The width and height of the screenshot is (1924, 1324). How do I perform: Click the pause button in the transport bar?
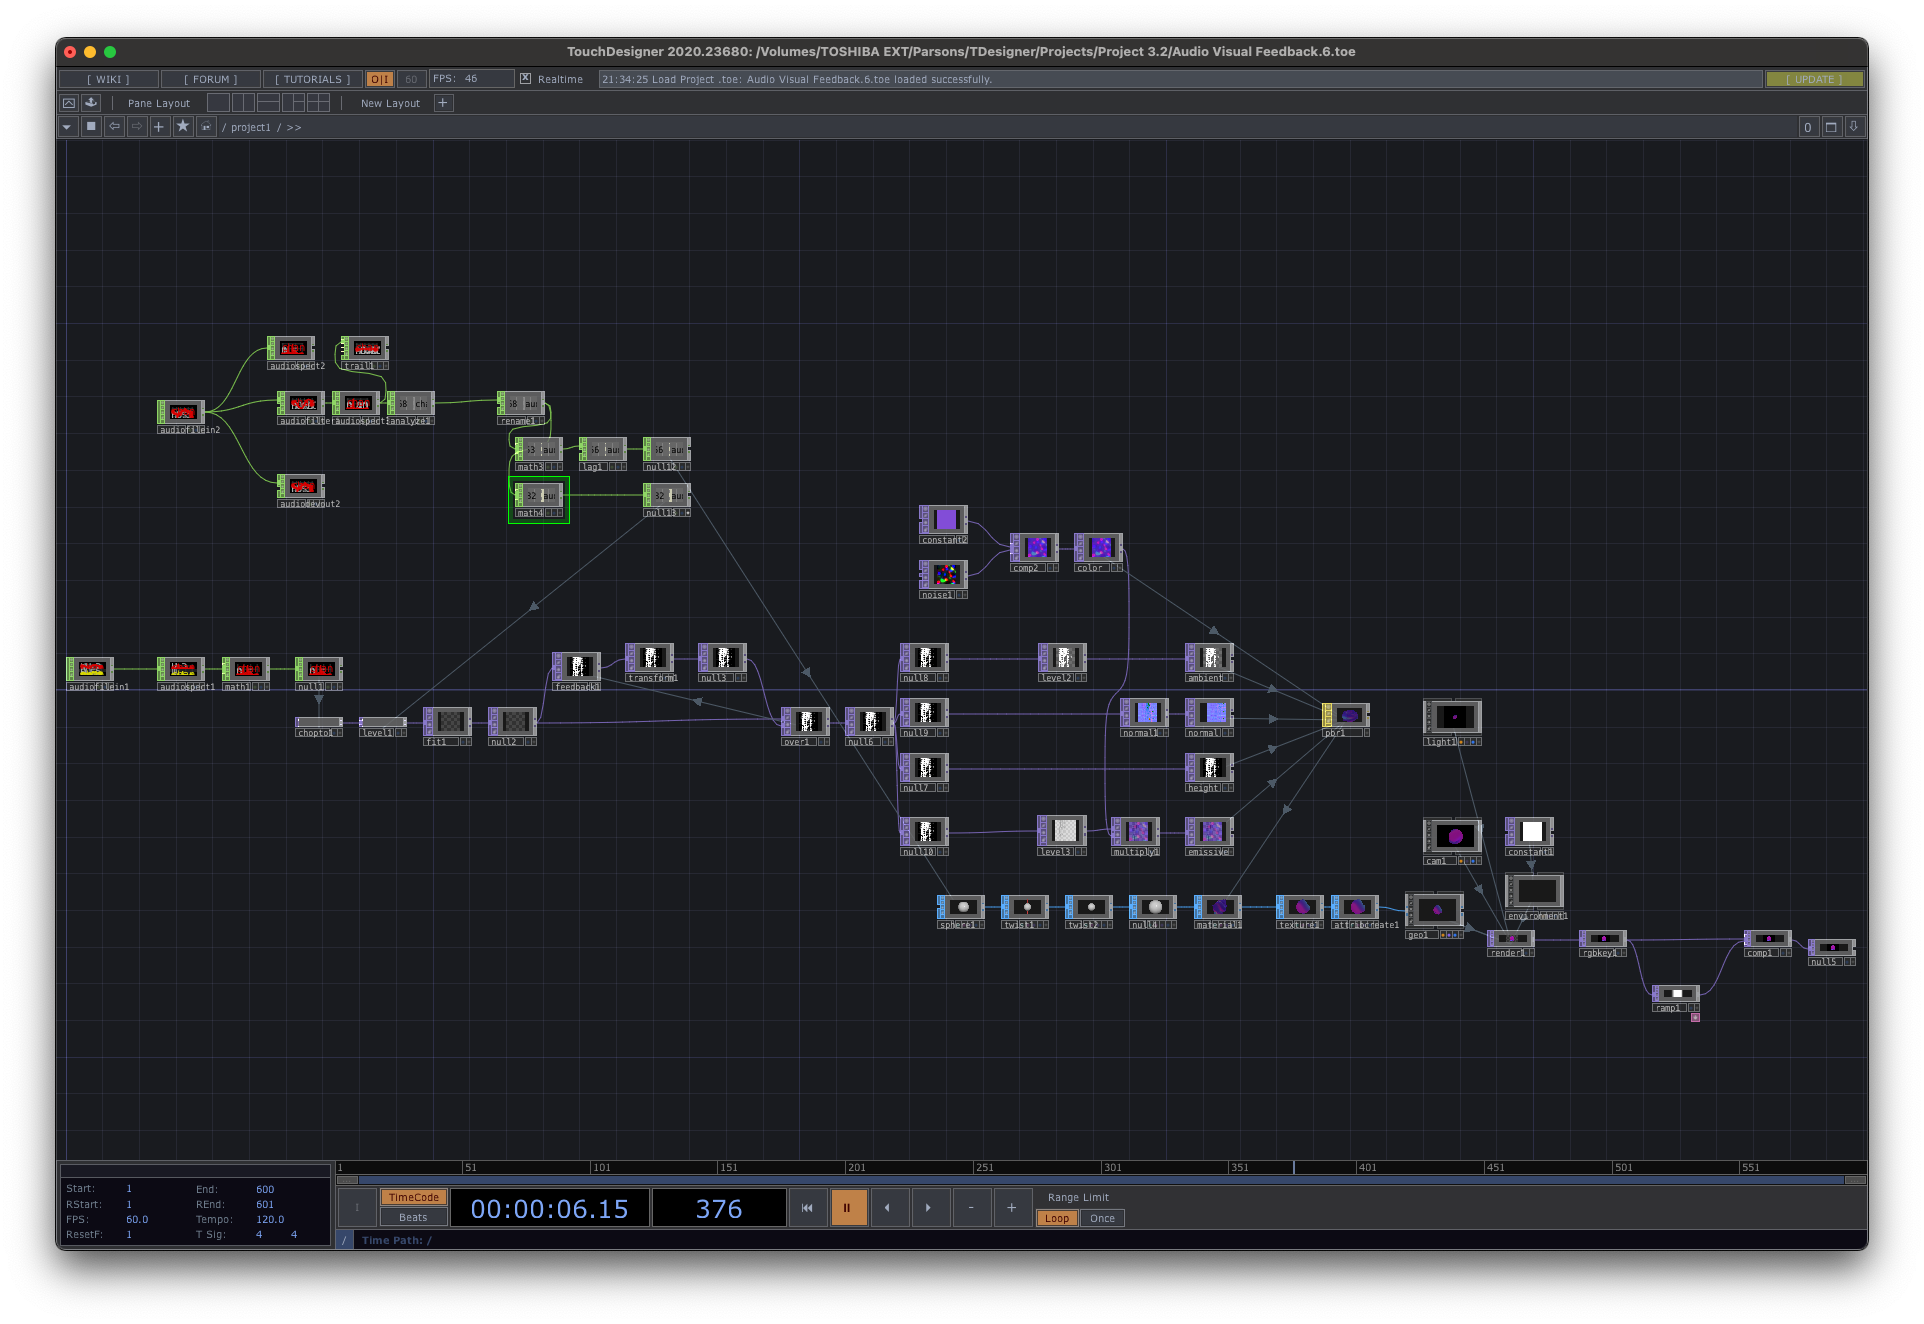coord(846,1207)
